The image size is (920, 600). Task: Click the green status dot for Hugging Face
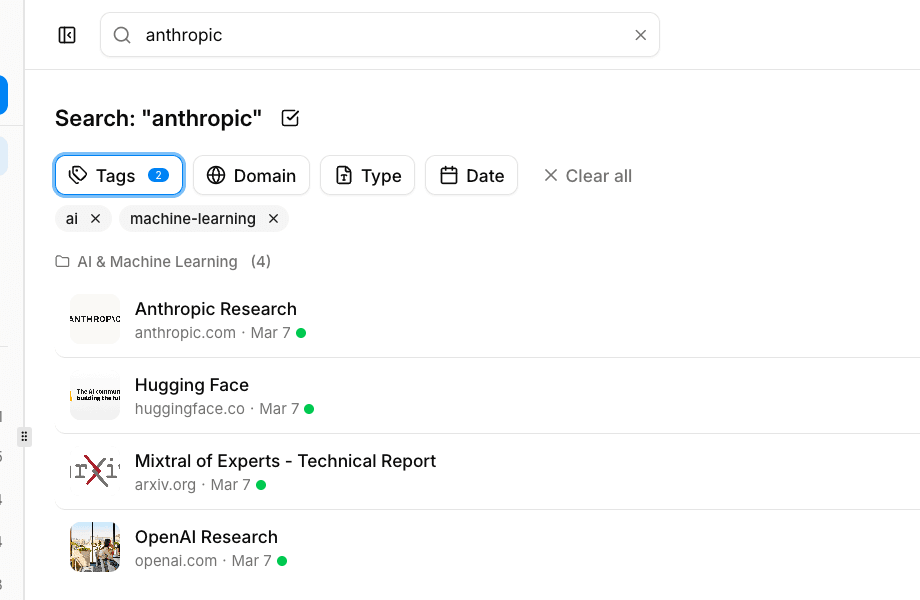pos(309,409)
